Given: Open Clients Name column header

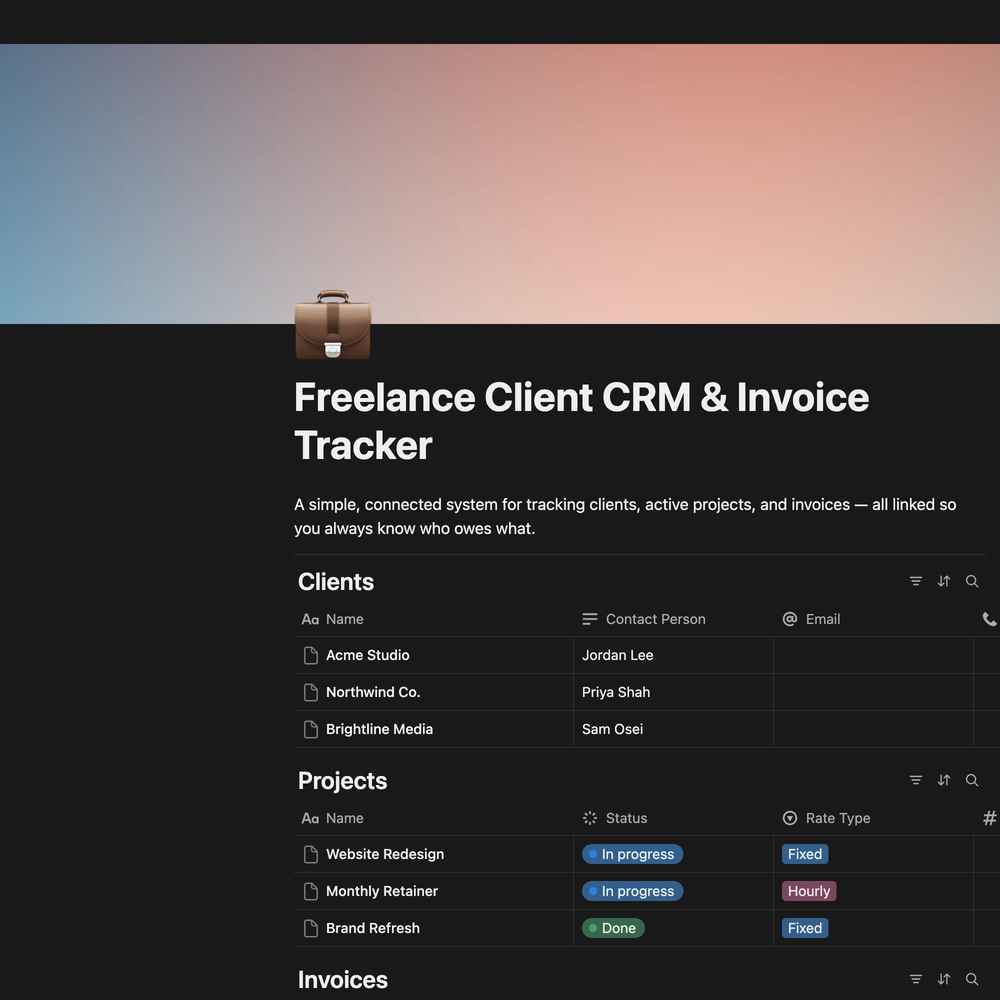Looking at the screenshot, I should (434, 619).
